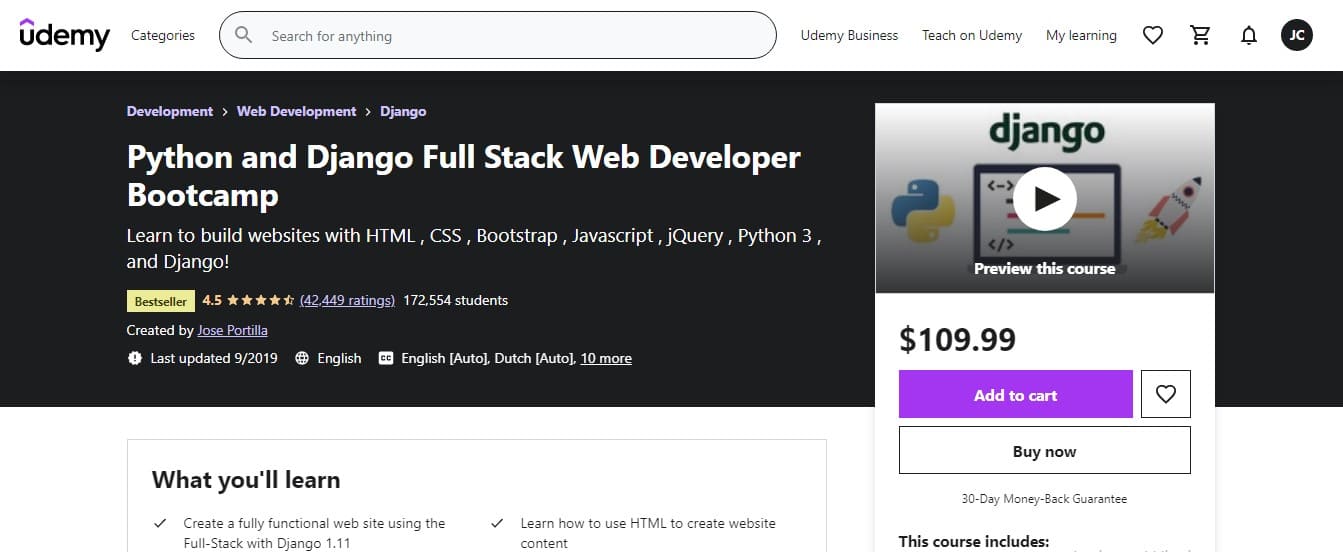Go to Django breadcrumb

pyautogui.click(x=403, y=111)
